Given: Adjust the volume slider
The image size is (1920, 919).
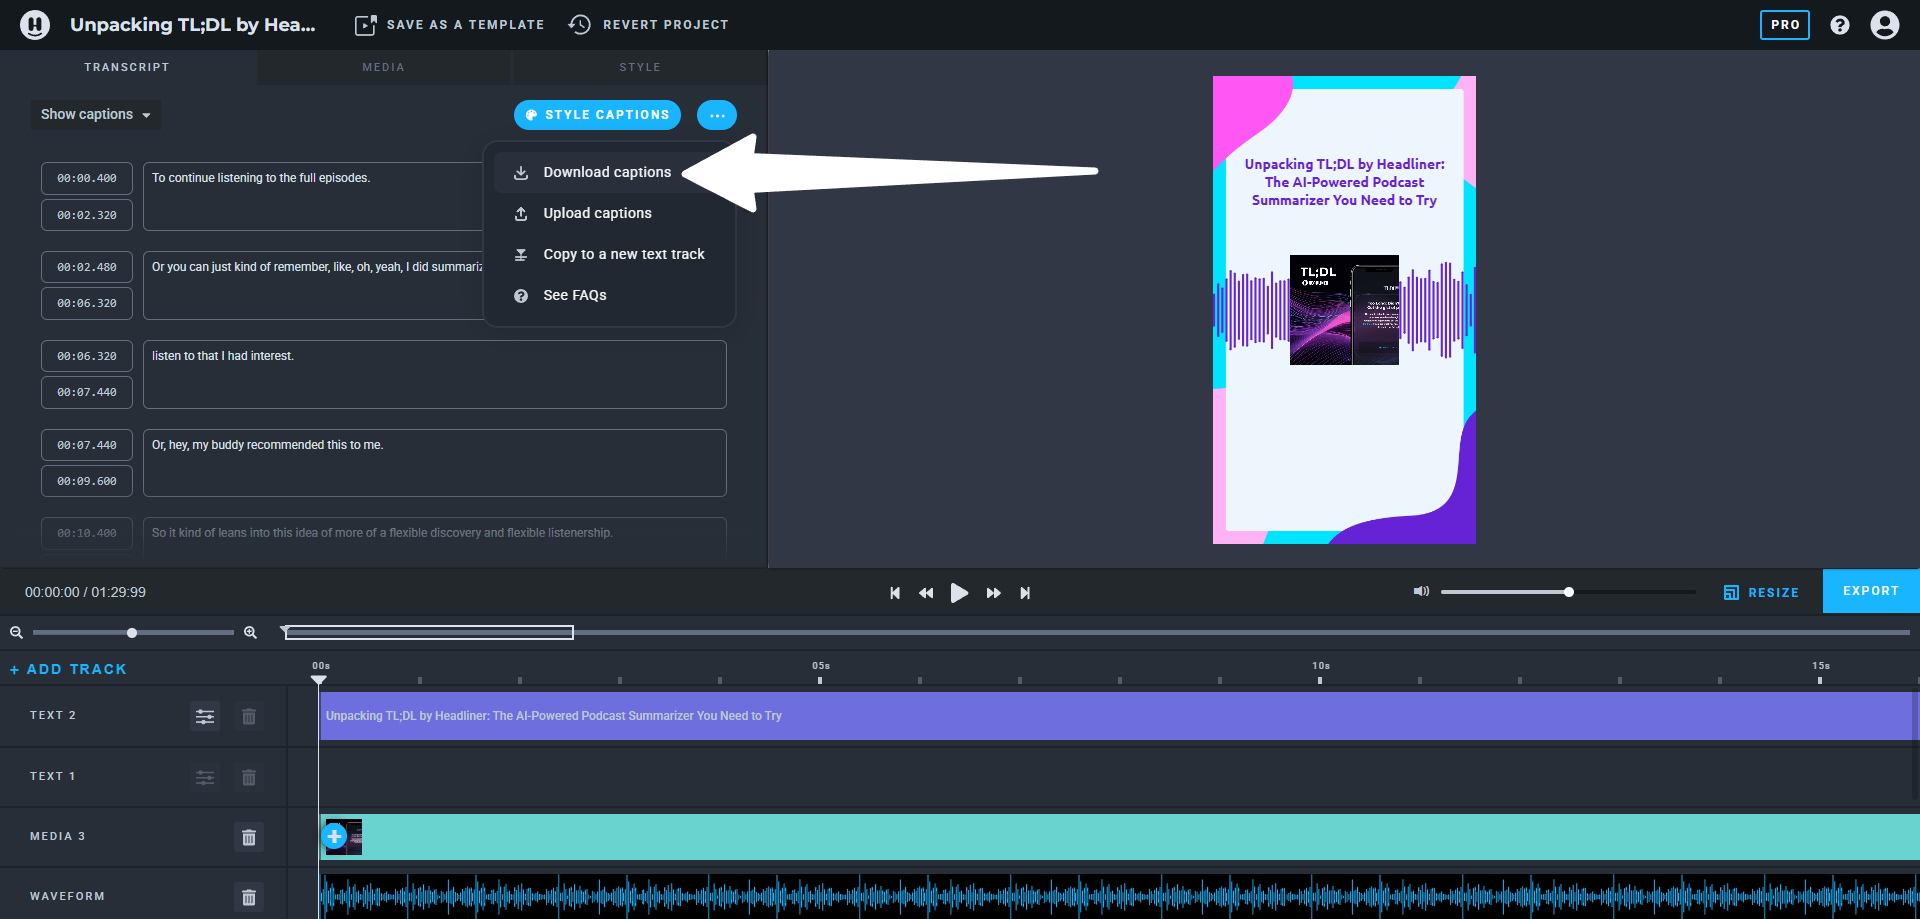Looking at the screenshot, I should [1568, 592].
